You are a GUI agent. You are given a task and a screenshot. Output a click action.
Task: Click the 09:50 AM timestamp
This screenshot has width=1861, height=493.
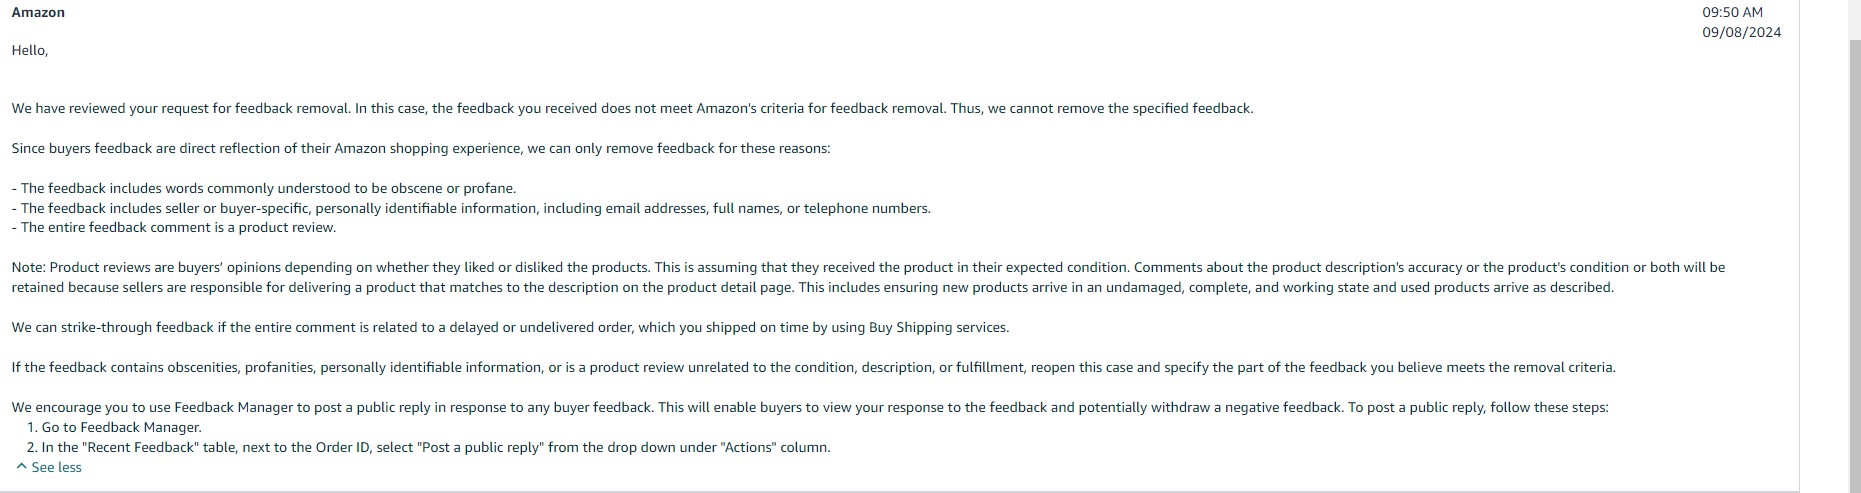[x=1732, y=13]
